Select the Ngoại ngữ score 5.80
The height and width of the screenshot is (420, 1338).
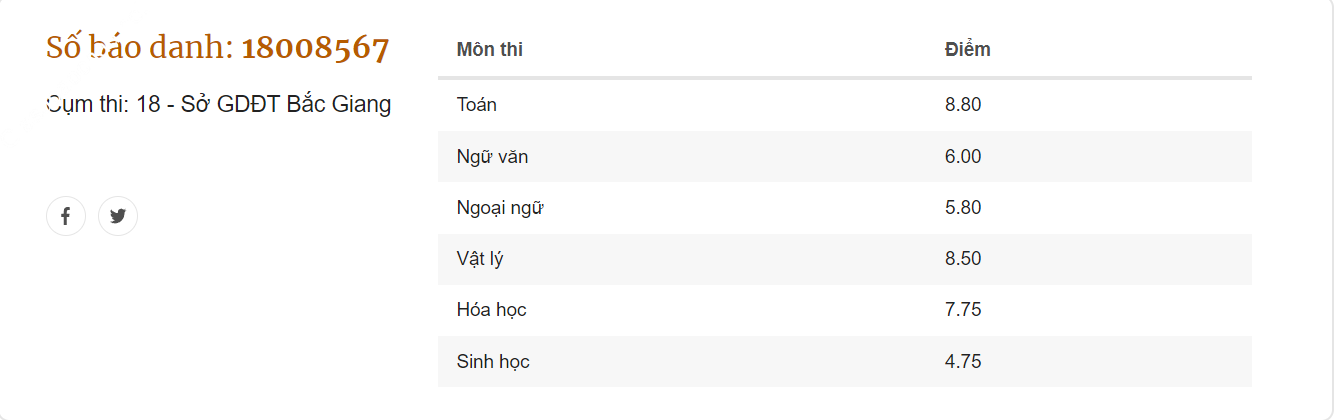click(963, 208)
